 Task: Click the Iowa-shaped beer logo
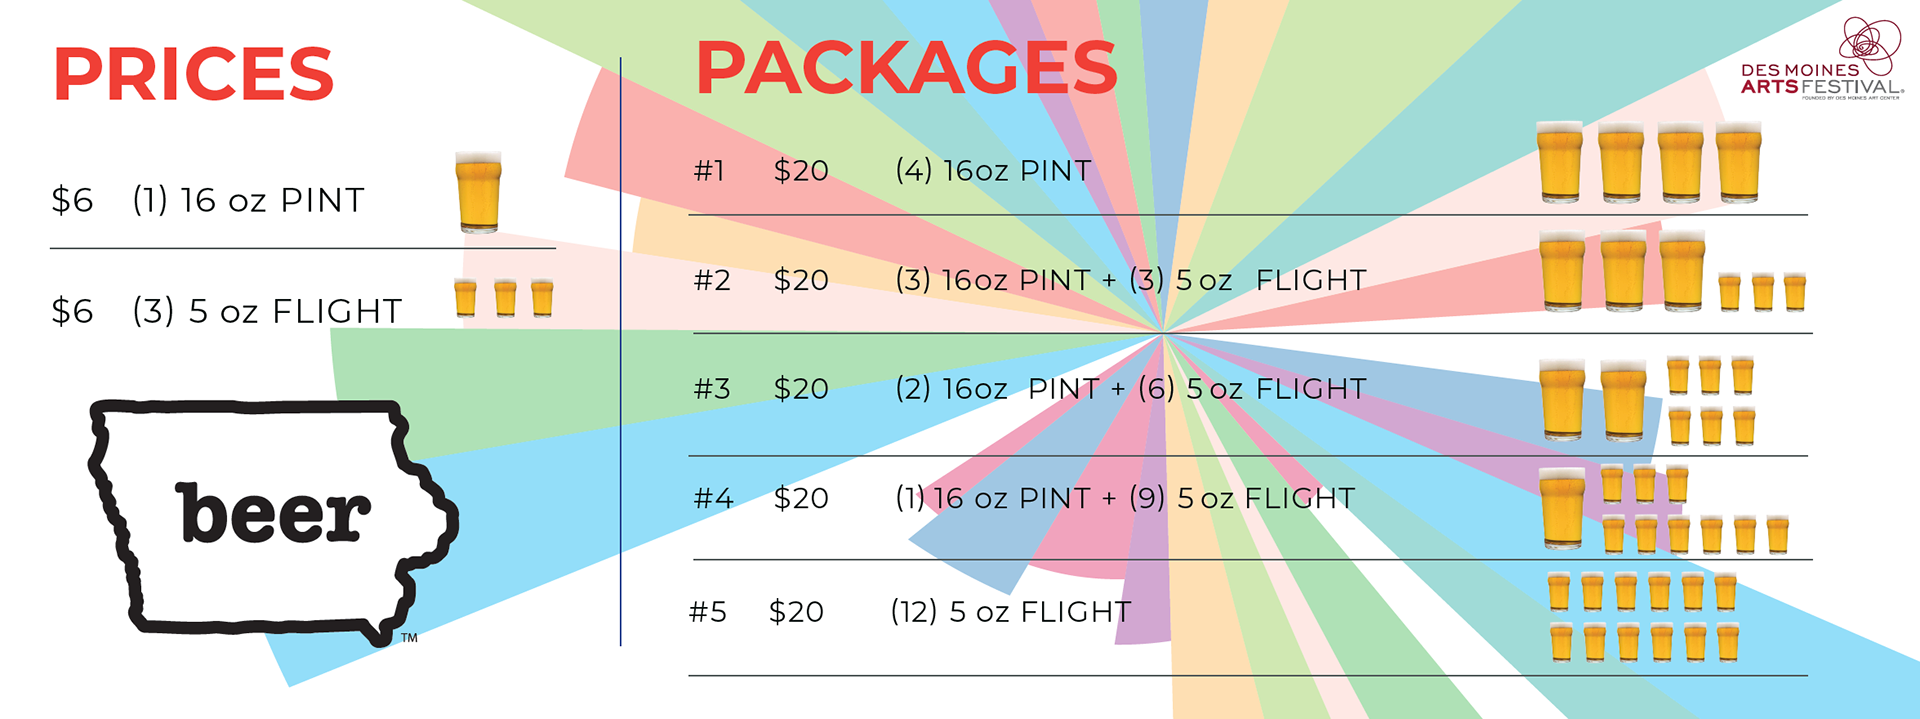(x=273, y=522)
